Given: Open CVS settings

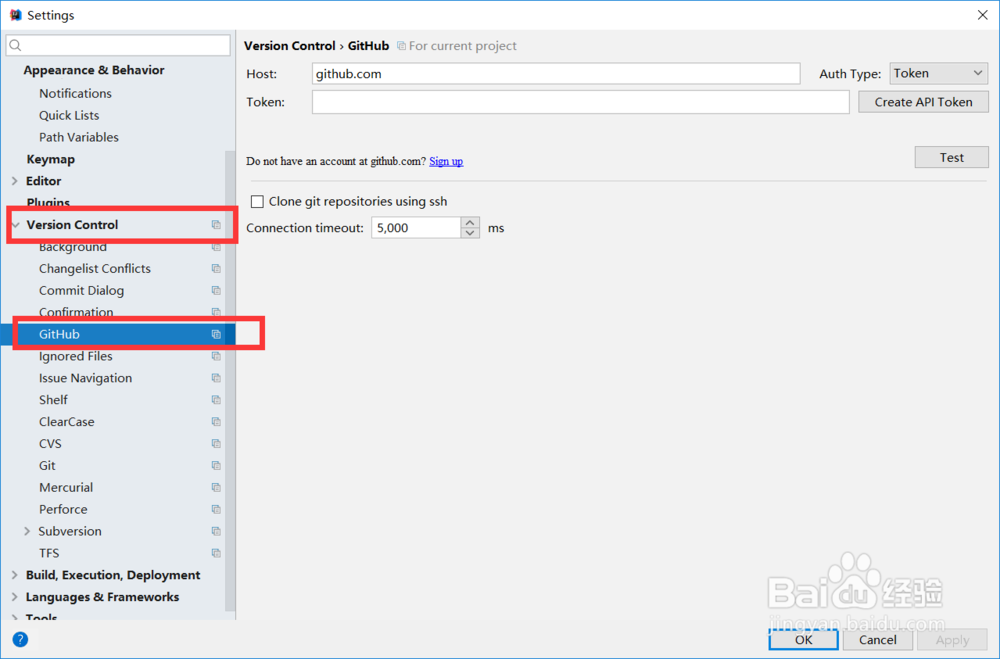Looking at the screenshot, I should tap(50, 443).
